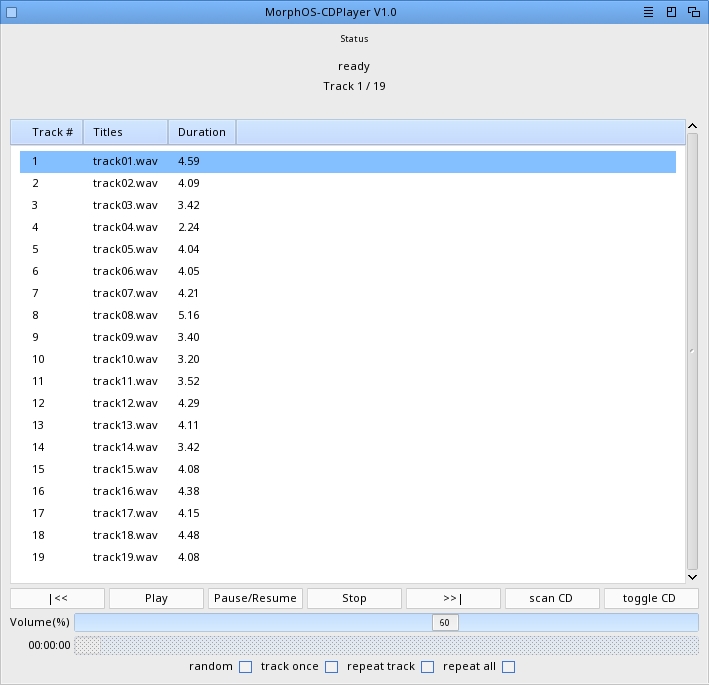Image resolution: width=709 pixels, height=685 pixels.
Task: Enable the repeat track checkbox
Action: (x=428, y=667)
